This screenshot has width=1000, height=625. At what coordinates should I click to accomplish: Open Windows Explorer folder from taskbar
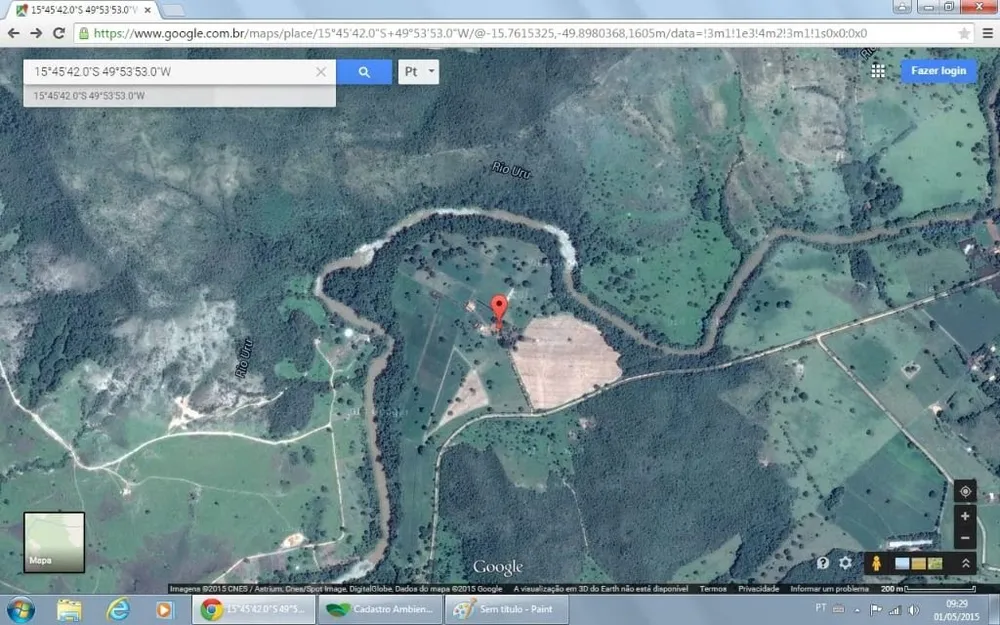tap(69, 610)
